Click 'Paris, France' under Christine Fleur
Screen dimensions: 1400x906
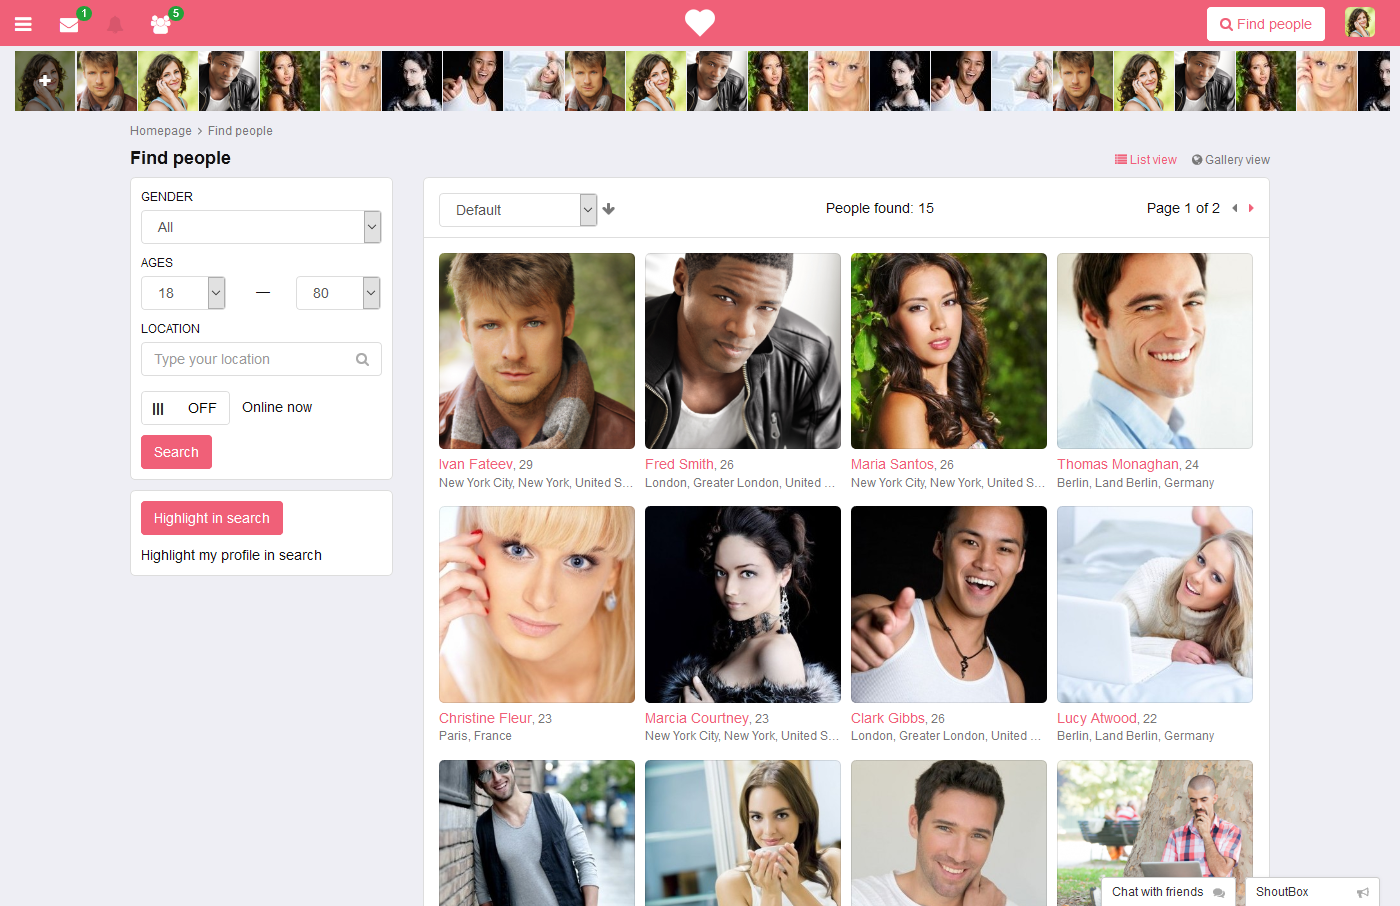(475, 736)
